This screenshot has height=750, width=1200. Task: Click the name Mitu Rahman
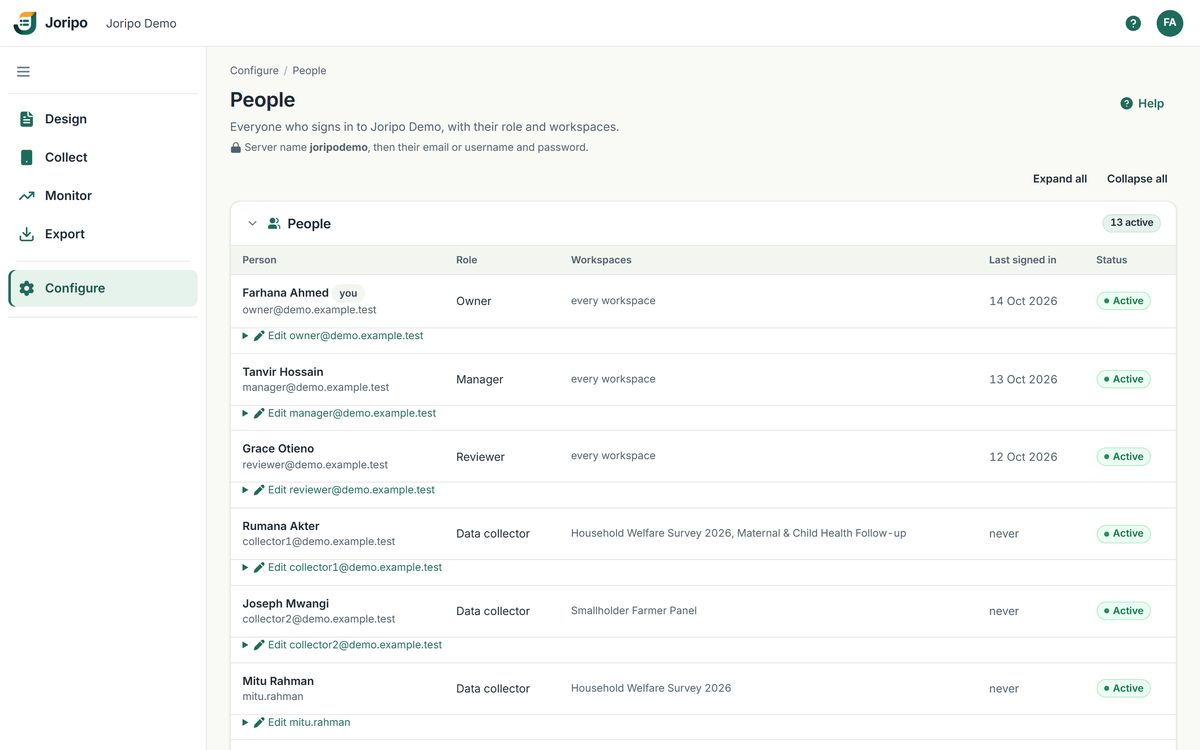coord(278,681)
